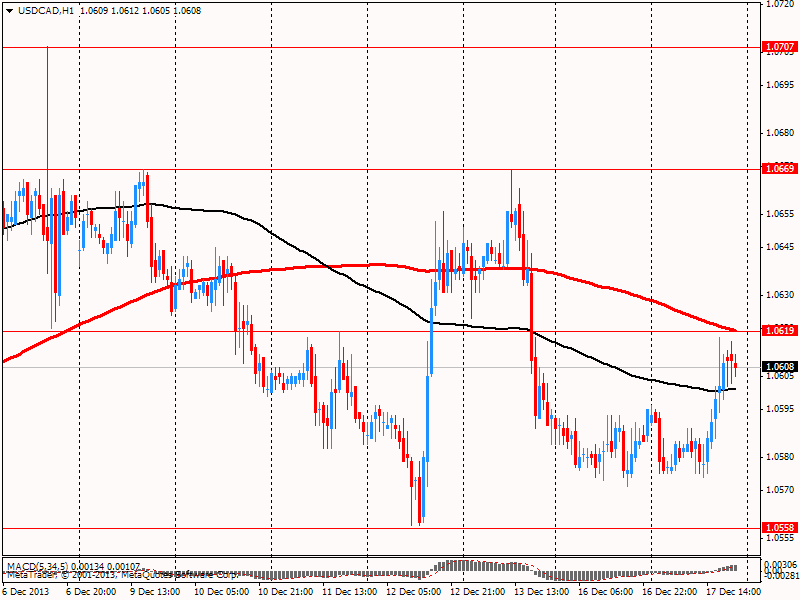Click the 11 Dec 13:00 time label
The width and height of the screenshot is (800, 600).
coord(349,591)
